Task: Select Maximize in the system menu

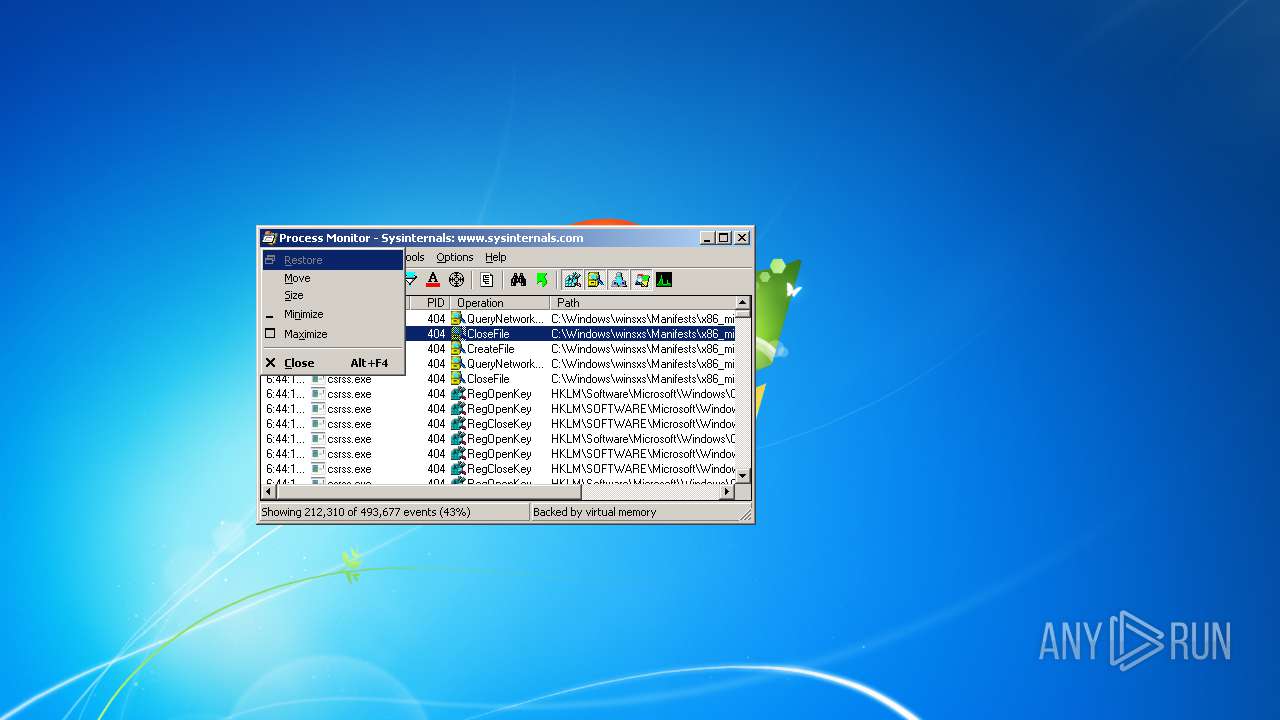Action: [333, 334]
